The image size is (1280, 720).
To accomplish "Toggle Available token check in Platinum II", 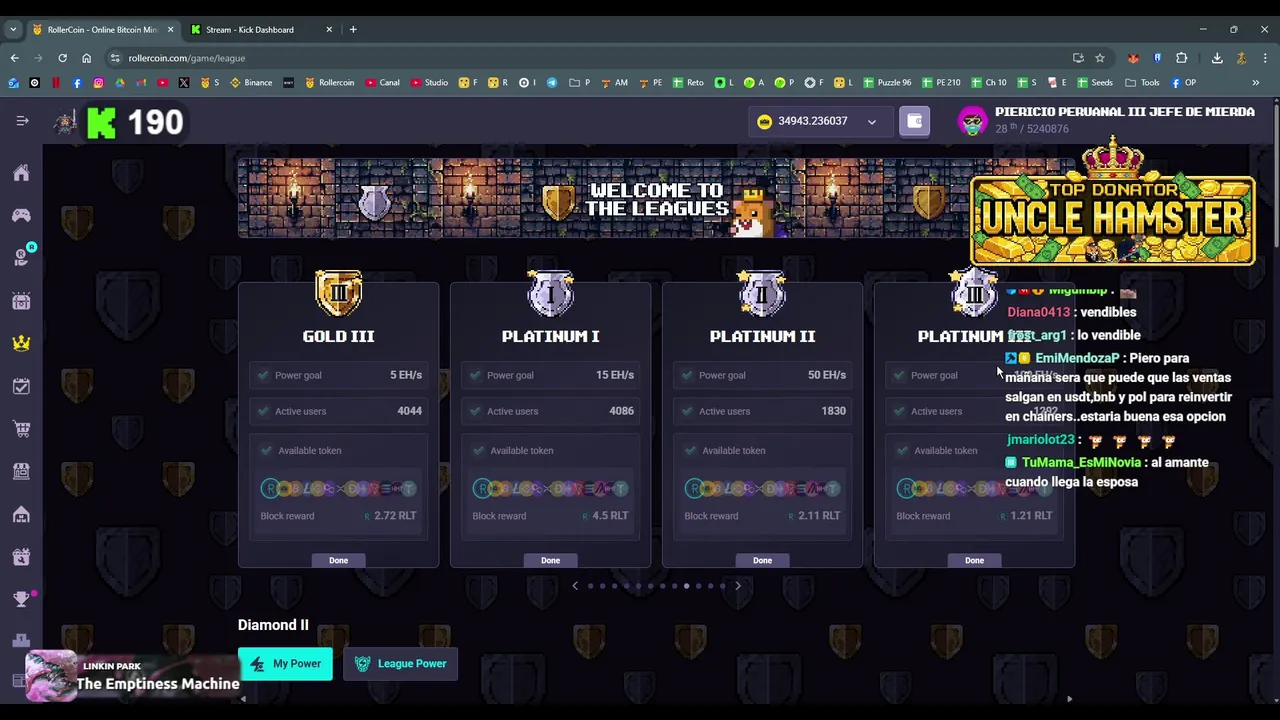I will 690,450.
